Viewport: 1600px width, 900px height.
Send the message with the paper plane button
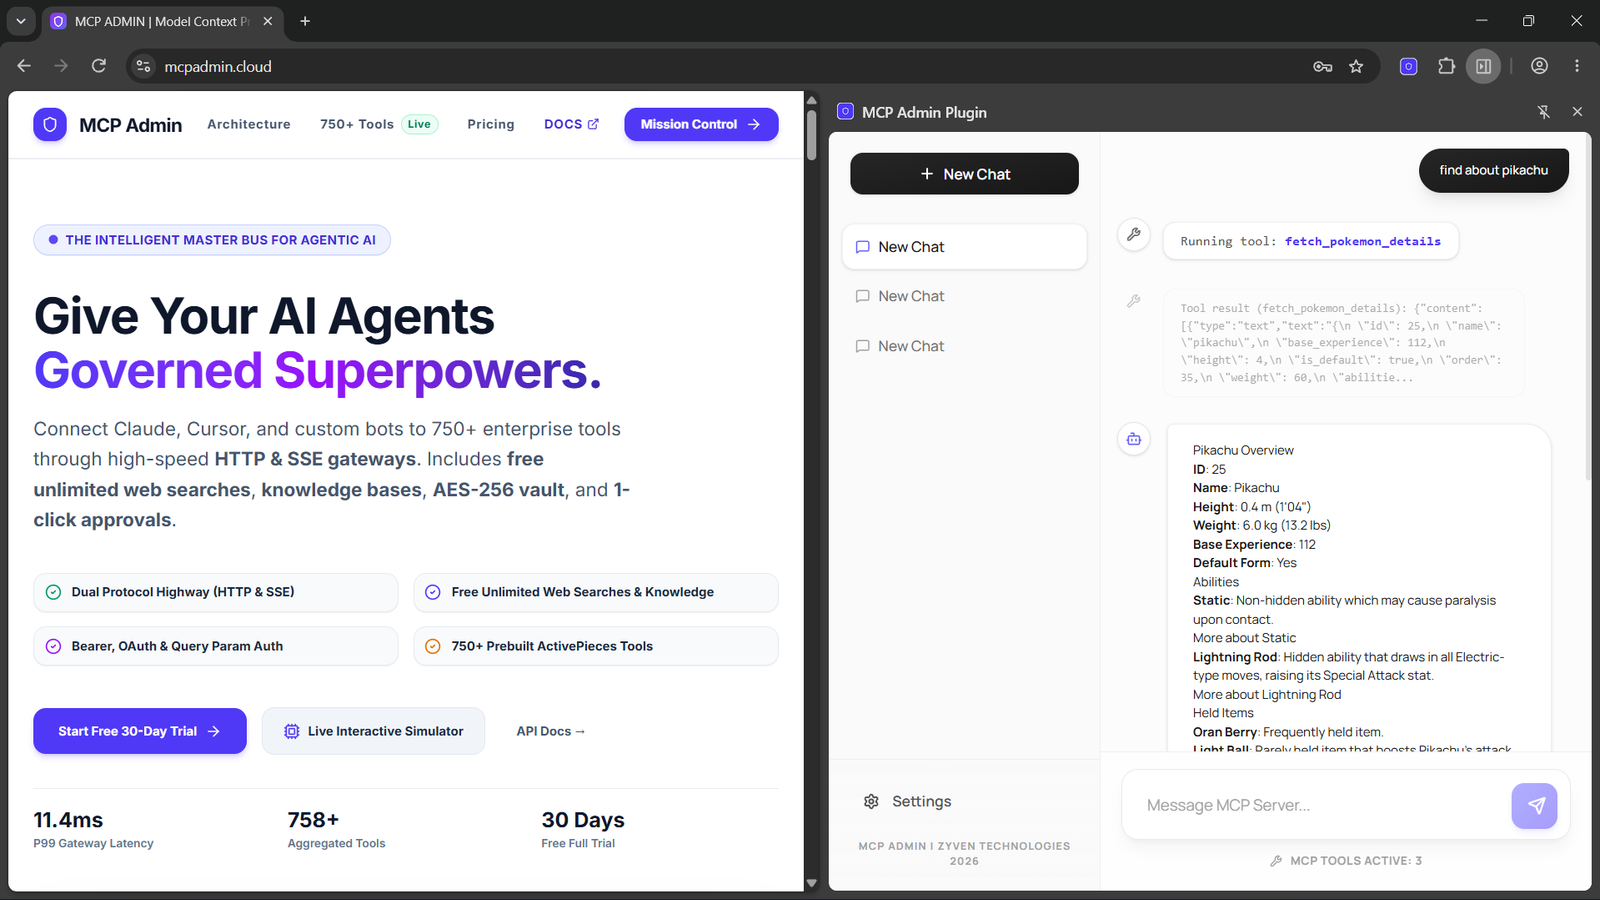click(x=1535, y=806)
